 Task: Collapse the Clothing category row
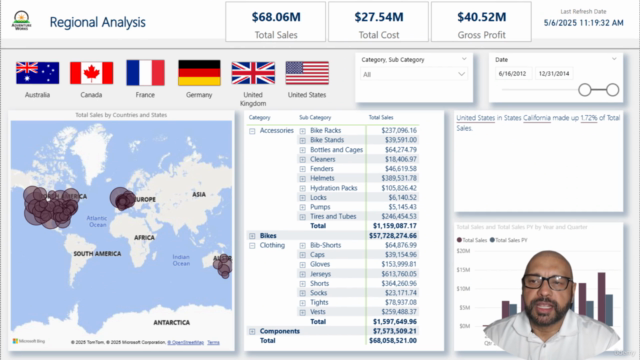tap(252, 246)
